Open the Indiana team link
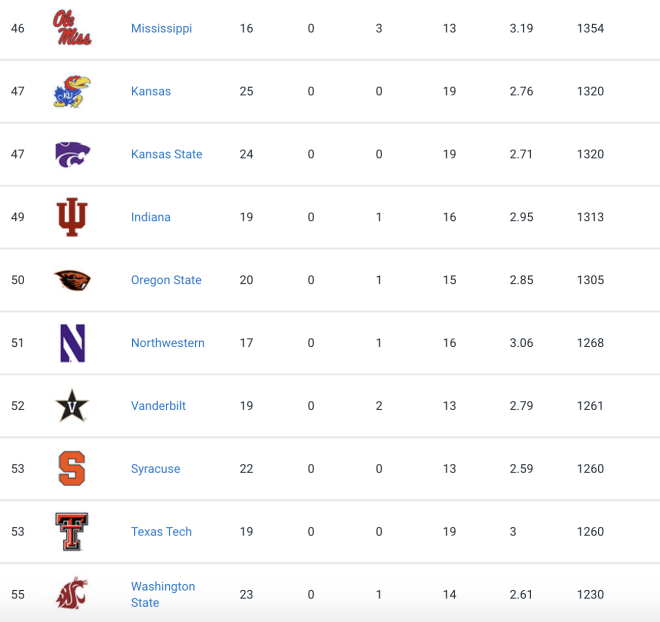The width and height of the screenshot is (660, 622). [x=151, y=217]
